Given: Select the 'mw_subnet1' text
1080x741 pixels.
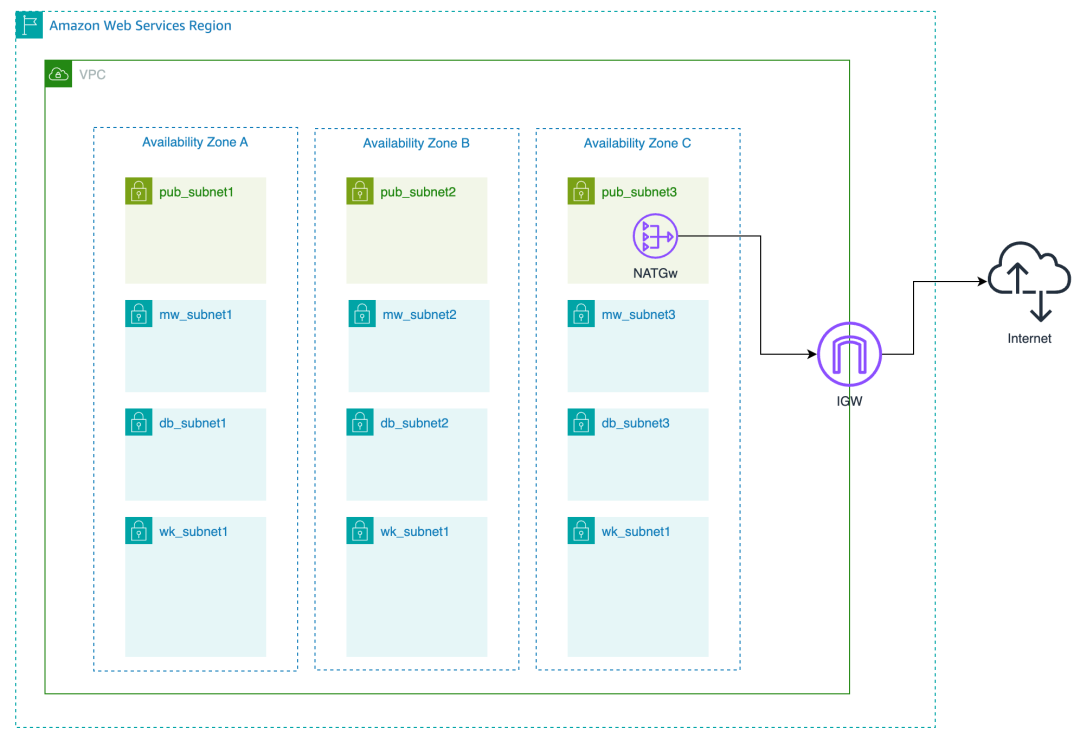Looking at the screenshot, I should click(x=196, y=315).
